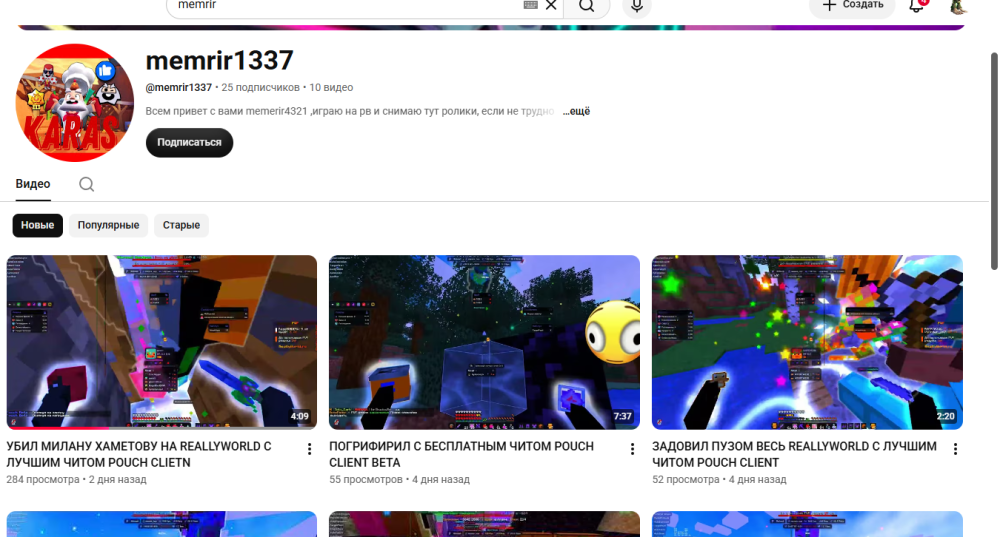
Task: Open options menu for ПОГРИФИРИЛ С БЕСПЛАТНЫМ video
Action: (632, 449)
